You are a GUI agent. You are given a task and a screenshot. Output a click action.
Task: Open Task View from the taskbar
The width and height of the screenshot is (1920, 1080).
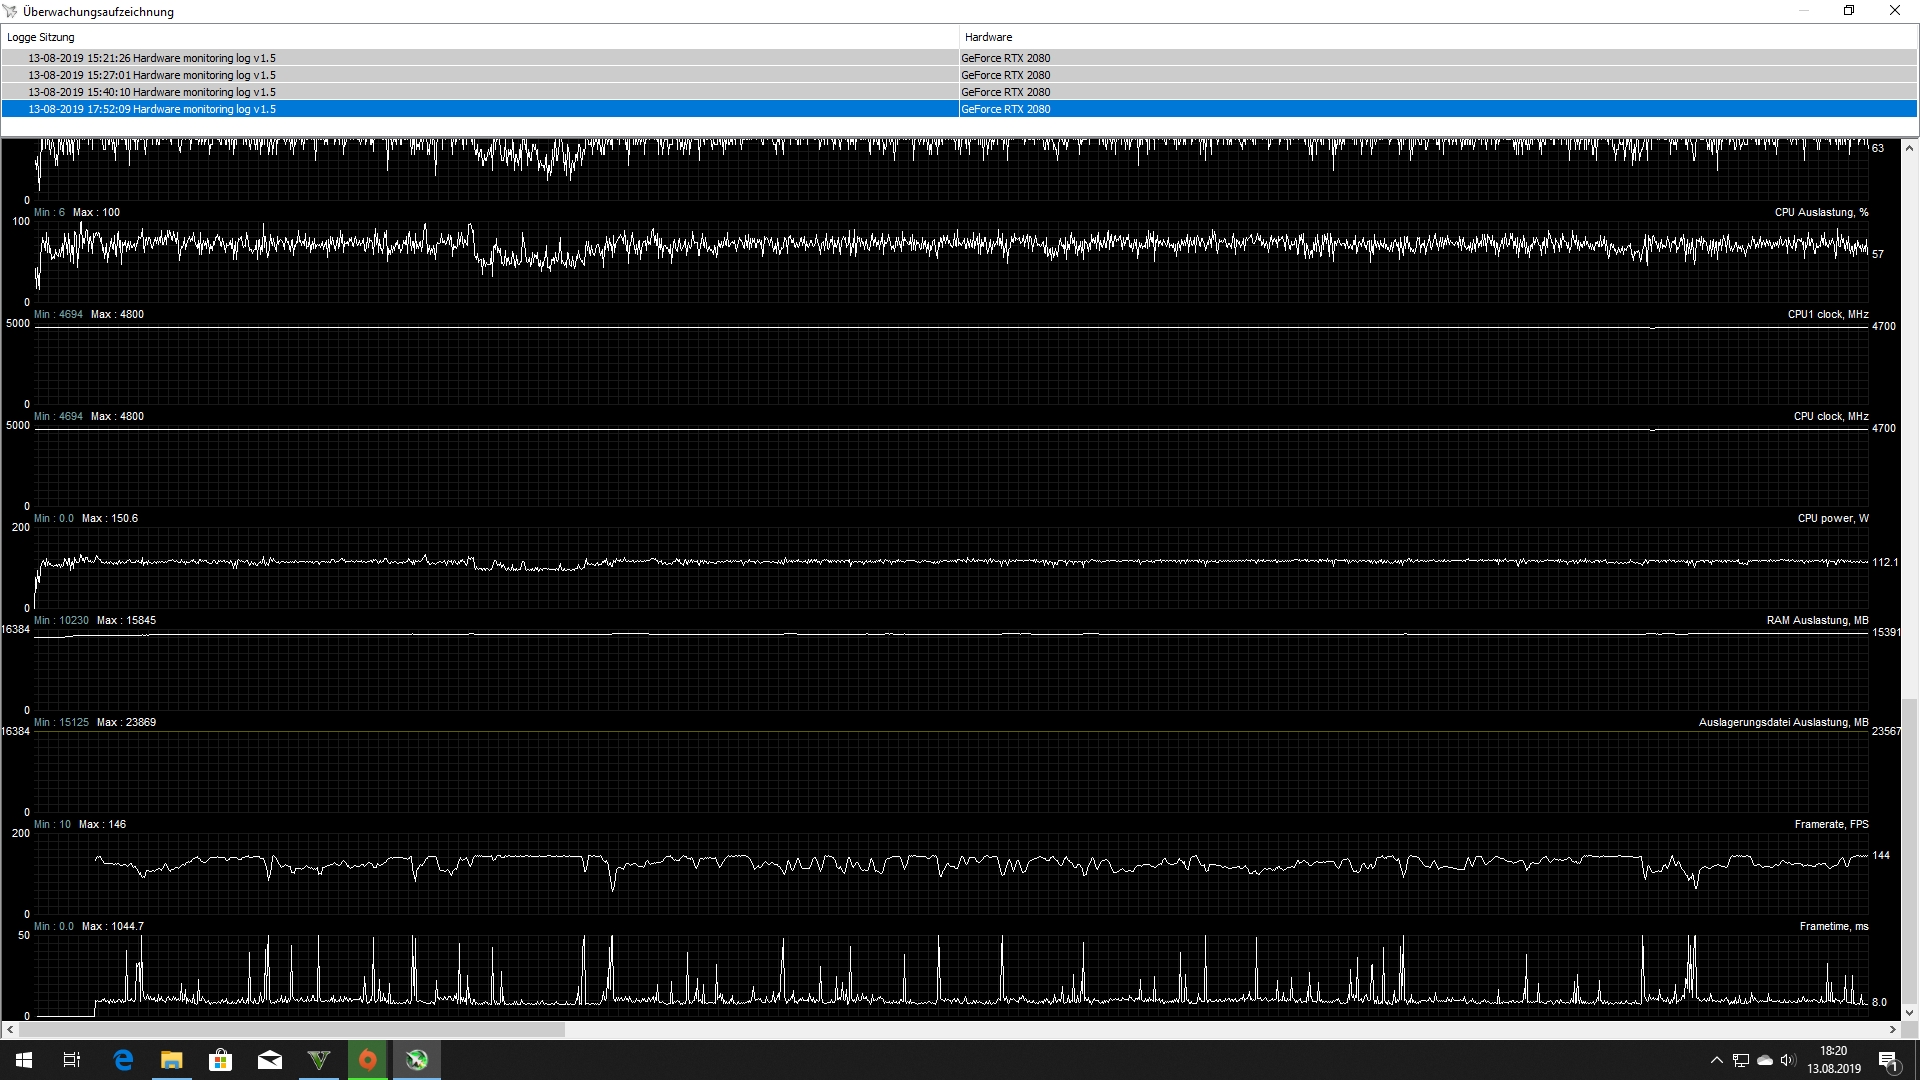pos(72,1060)
